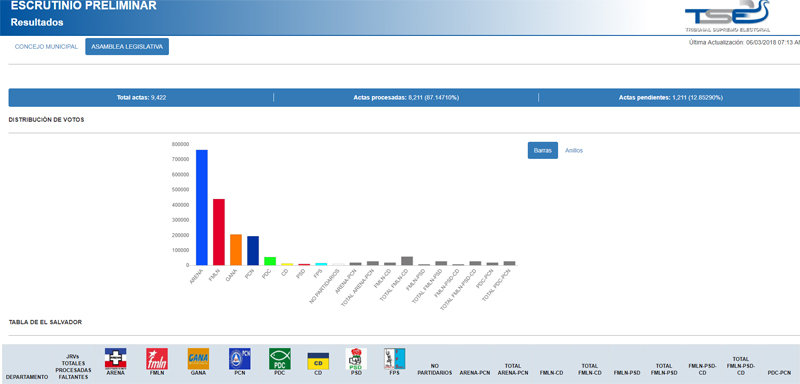Screen dimensions: 800x384
Task: Click the cyan FPS bar in chart
Action: click(321, 264)
